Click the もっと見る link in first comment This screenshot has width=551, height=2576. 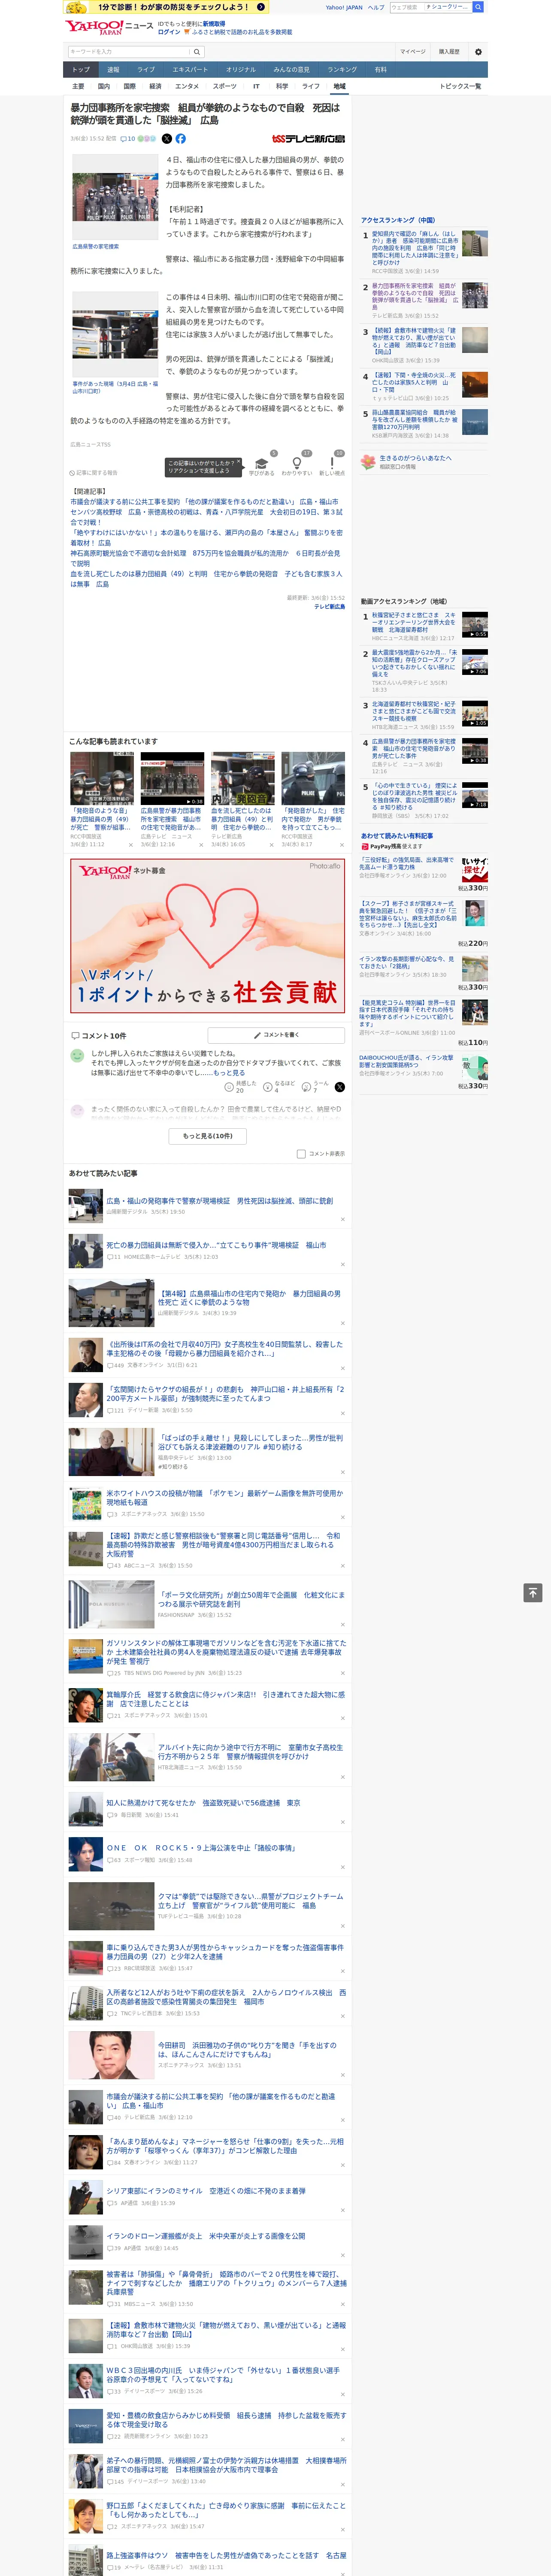[229, 1072]
